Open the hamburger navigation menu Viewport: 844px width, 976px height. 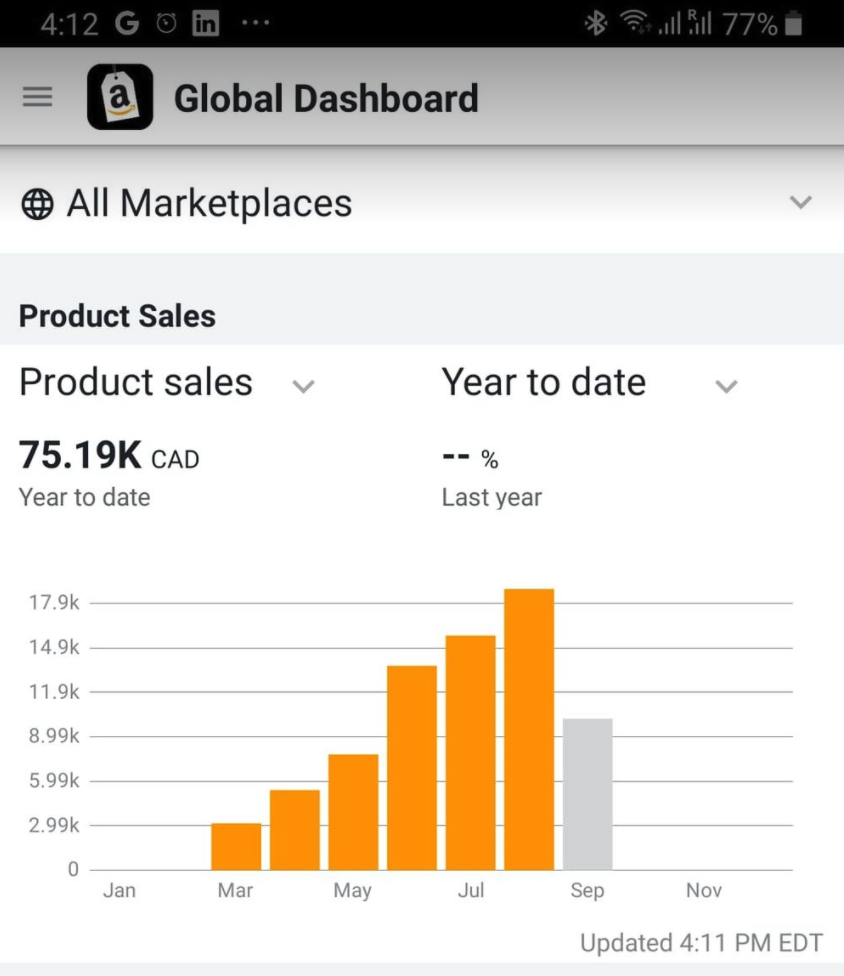coord(37,96)
